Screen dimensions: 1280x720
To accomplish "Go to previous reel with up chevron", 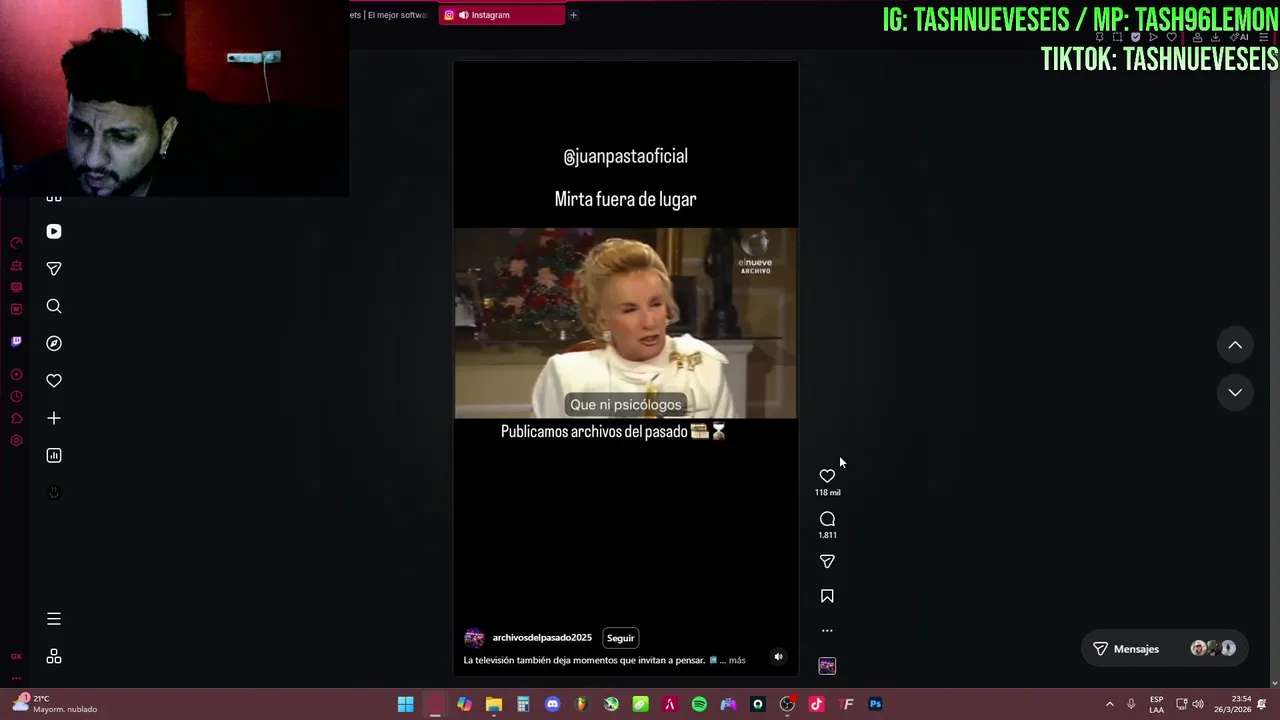I will (1235, 345).
